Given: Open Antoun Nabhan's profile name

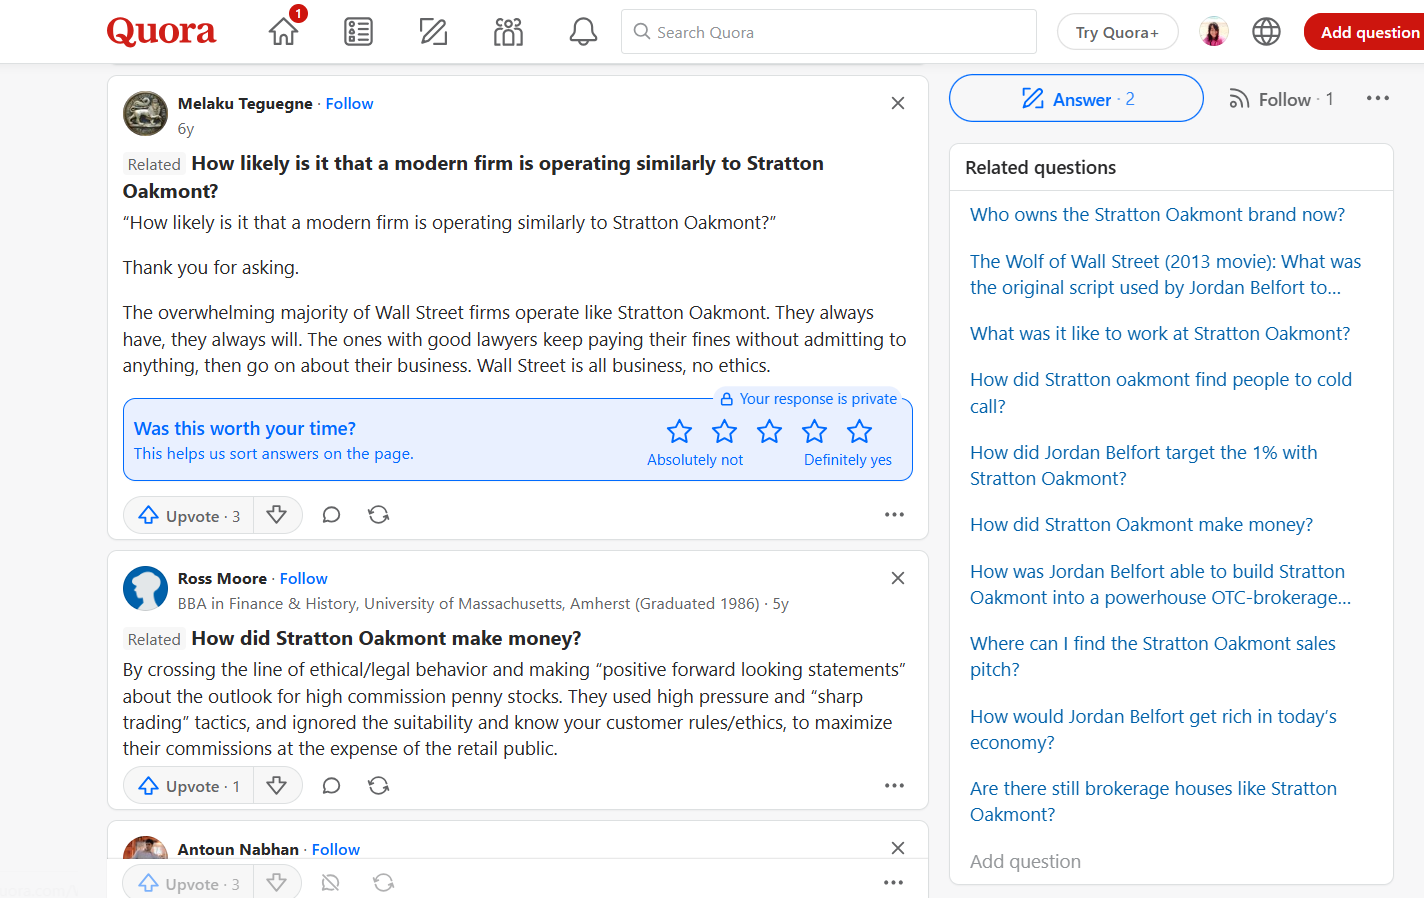Looking at the screenshot, I should tap(238, 849).
